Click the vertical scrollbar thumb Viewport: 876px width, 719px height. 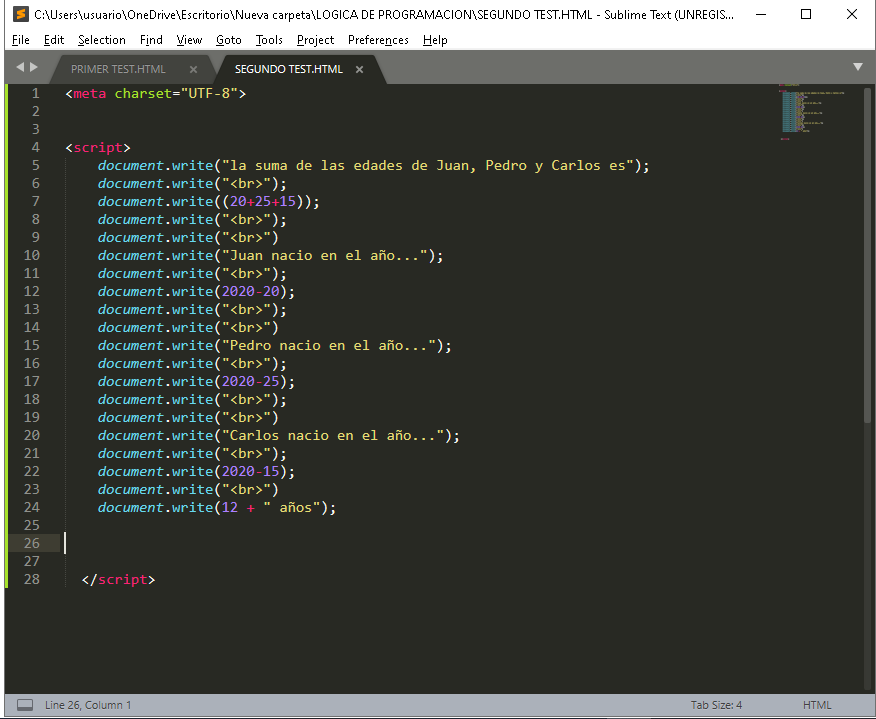[867, 254]
